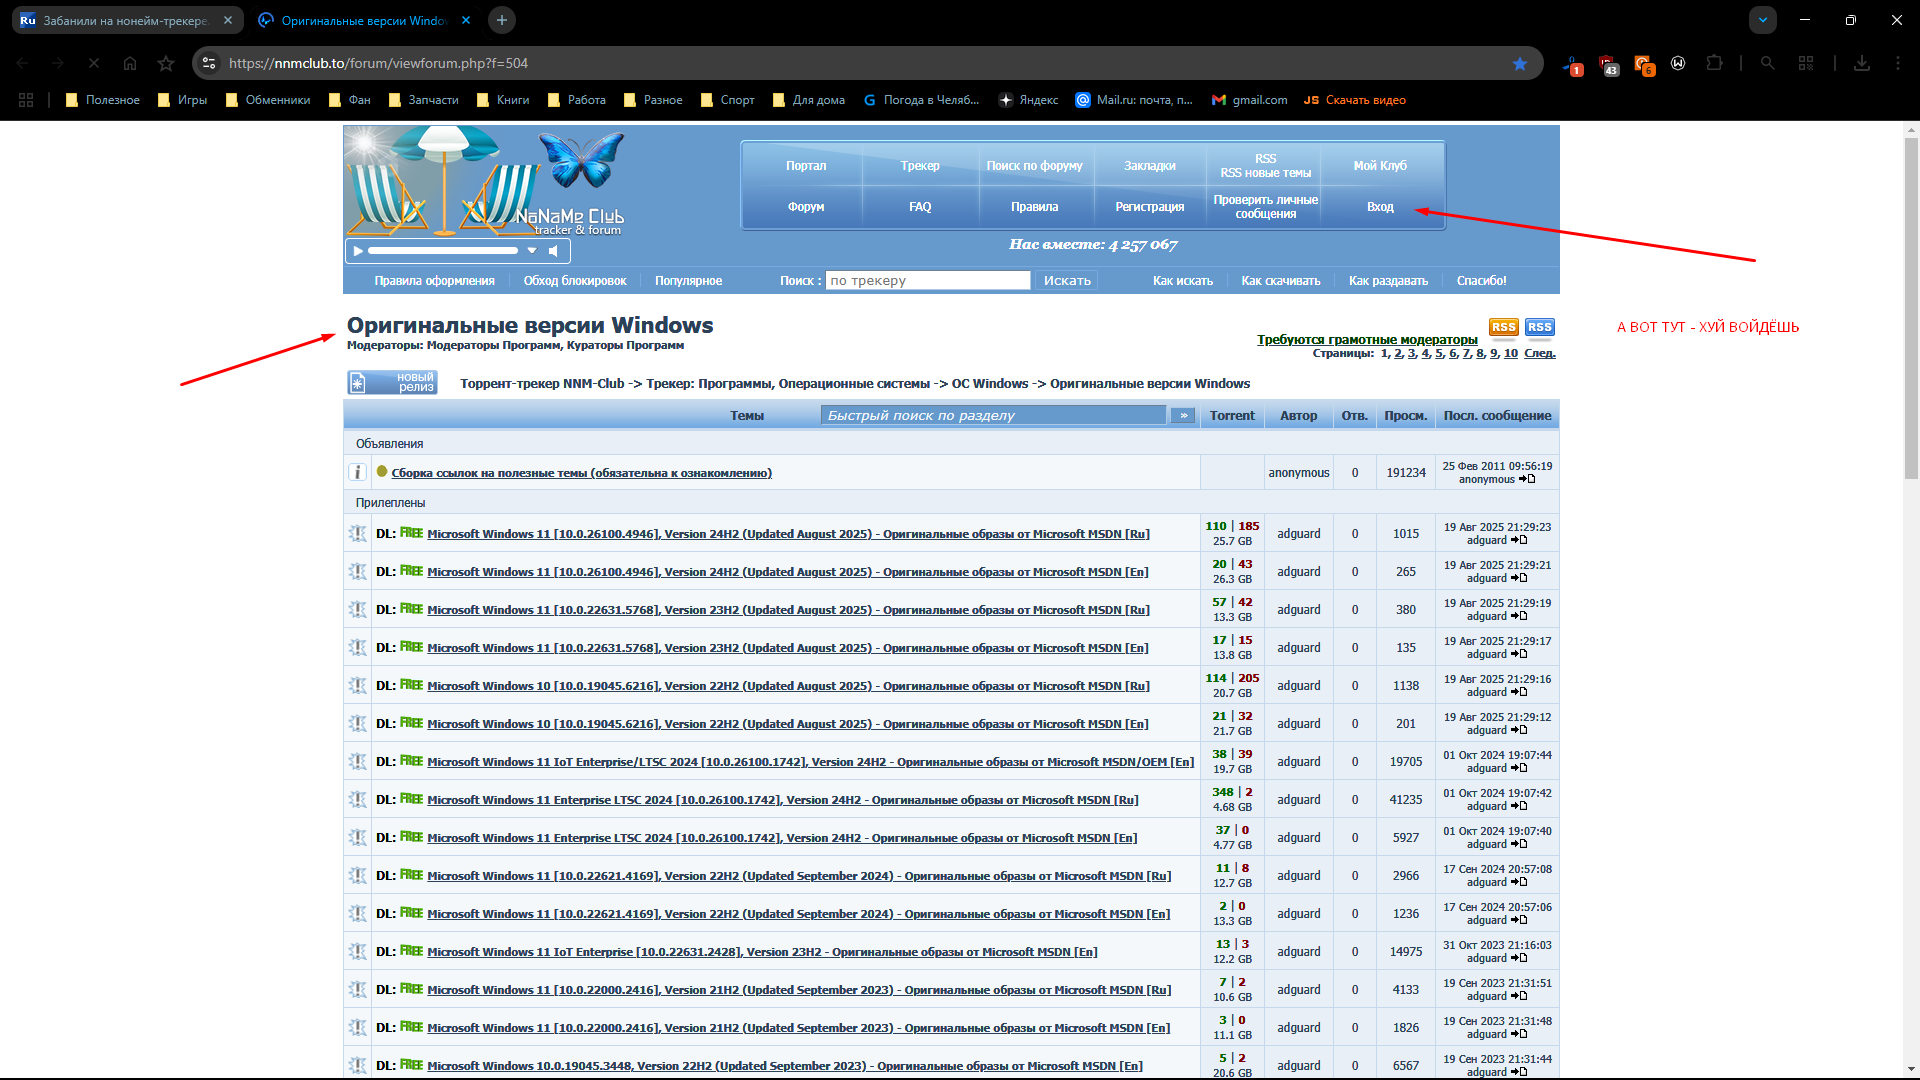Click the Искать search button
1920x1080 pixels.
(x=1067, y=281)
